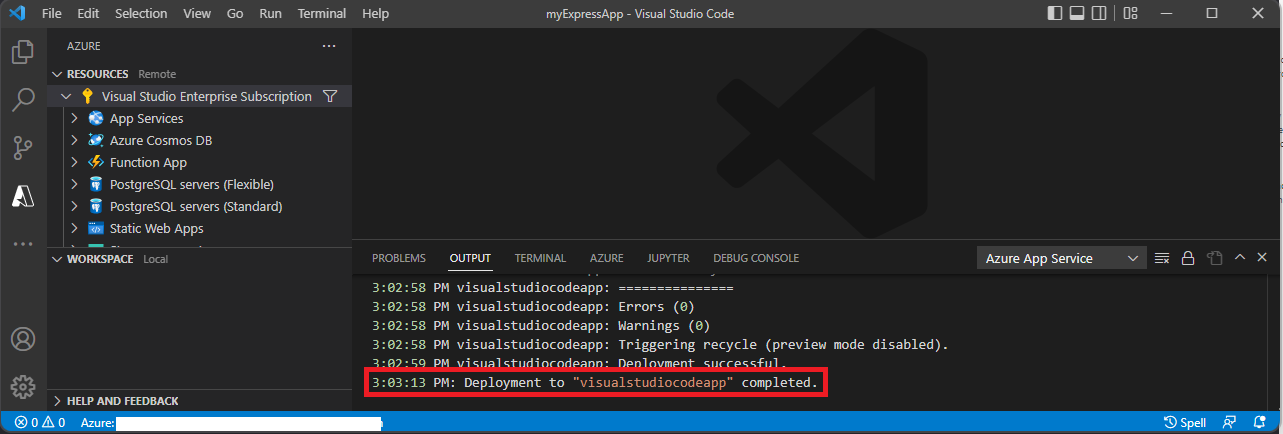
Task: Open Spell checker status item
Action: (x=1186, y=423)
